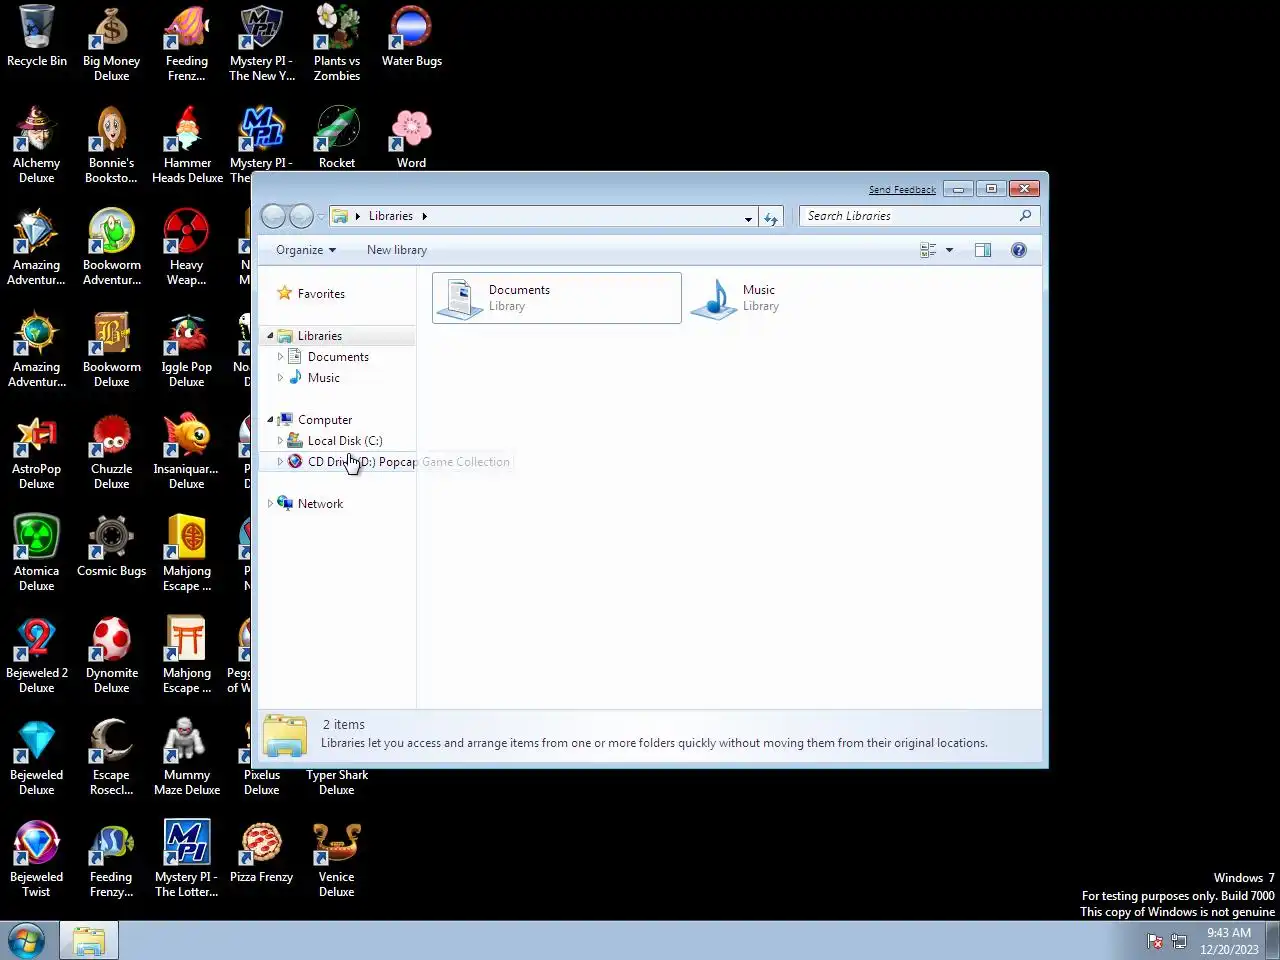Click Libraries in the address breadcrumb

pyautogui.click(x=390, y=216)
